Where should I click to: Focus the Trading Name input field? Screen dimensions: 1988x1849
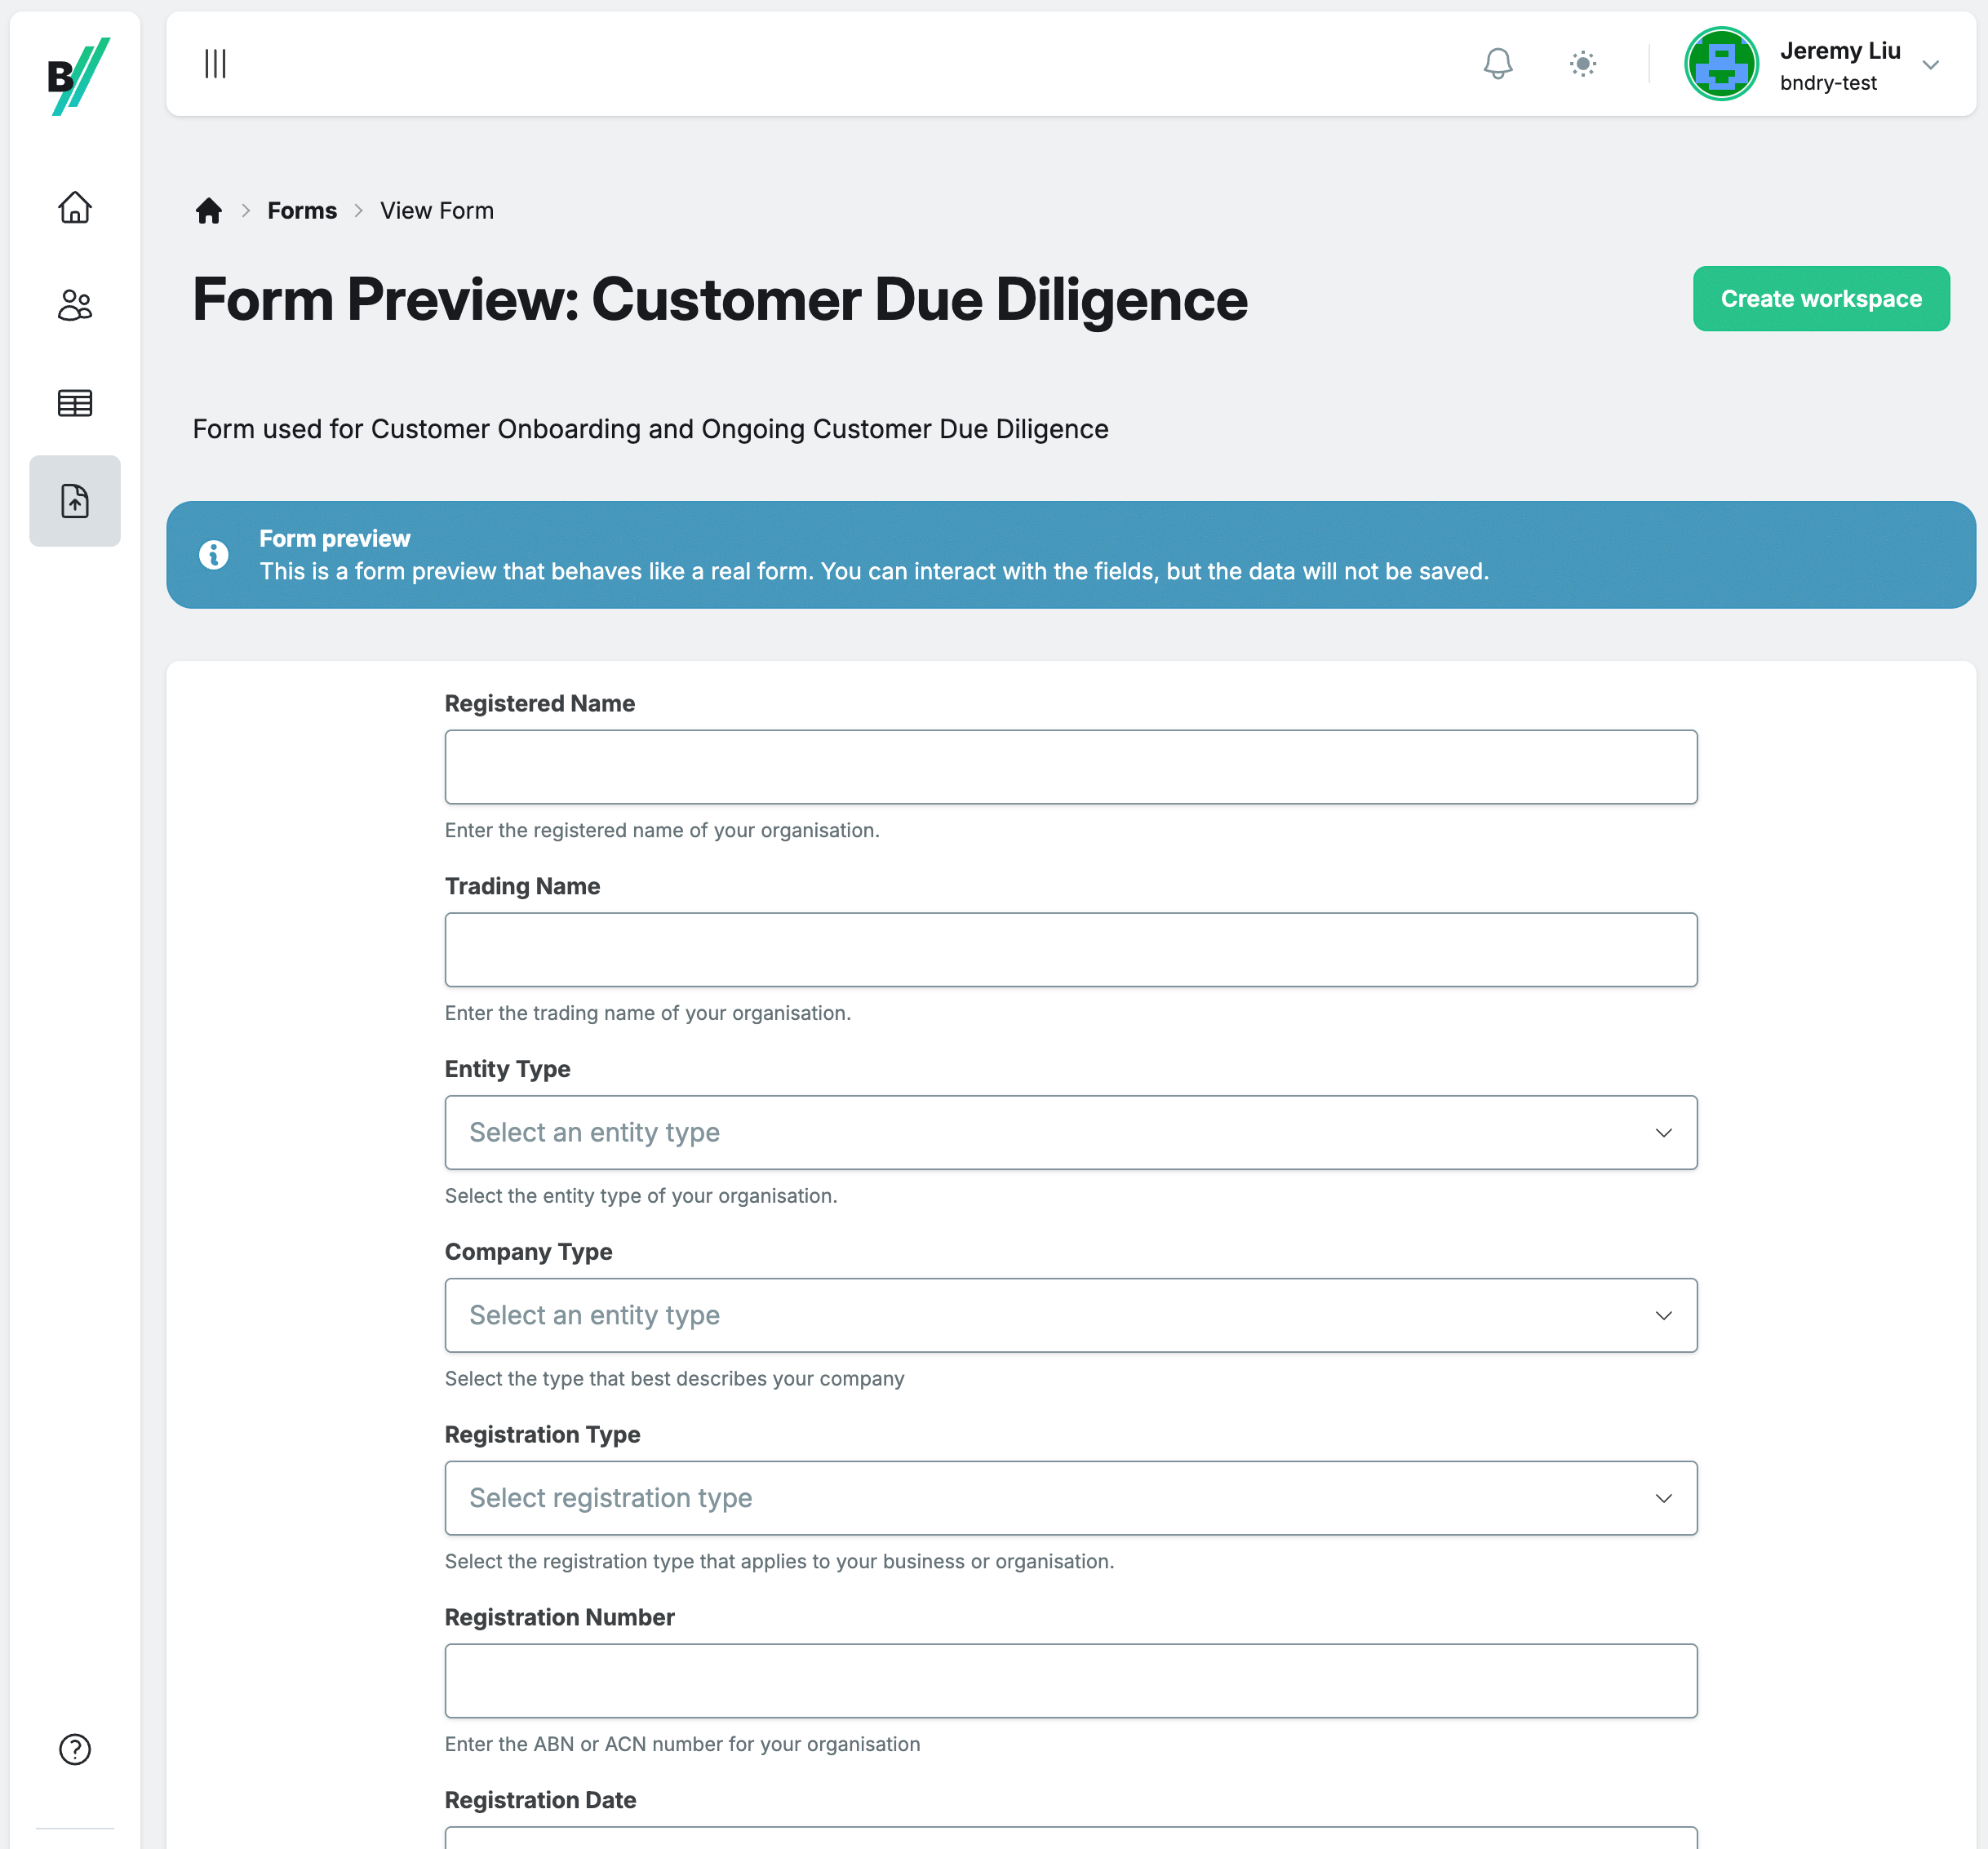1071,950
